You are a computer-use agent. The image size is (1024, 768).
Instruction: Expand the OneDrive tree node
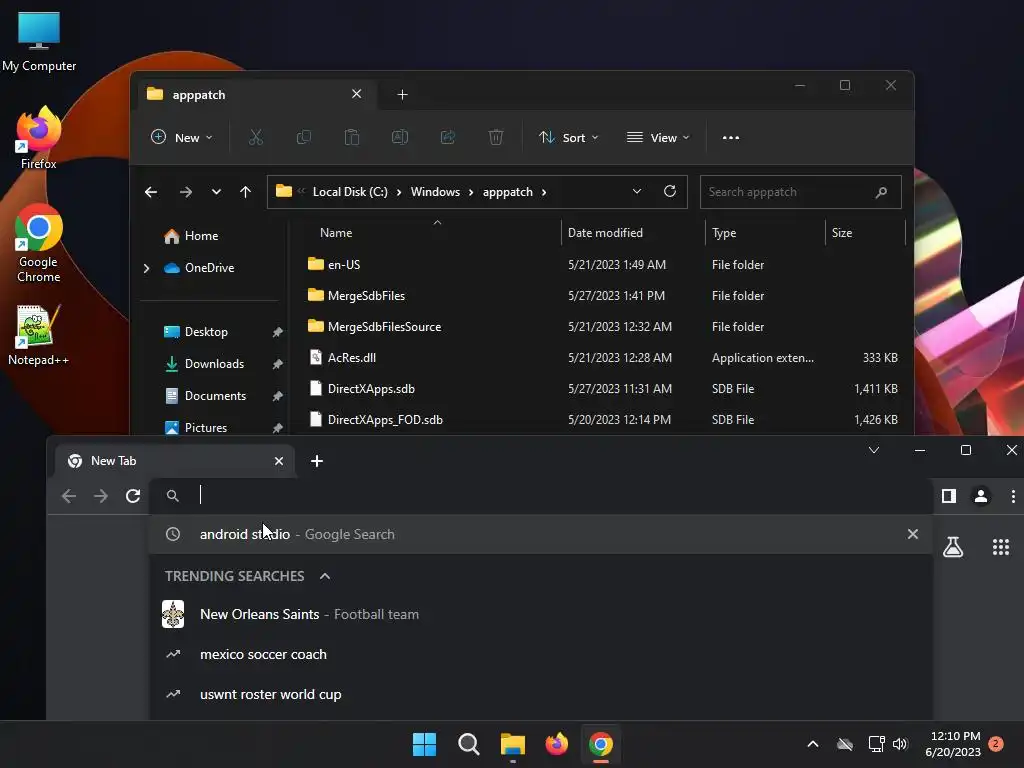tap(146, 268)
